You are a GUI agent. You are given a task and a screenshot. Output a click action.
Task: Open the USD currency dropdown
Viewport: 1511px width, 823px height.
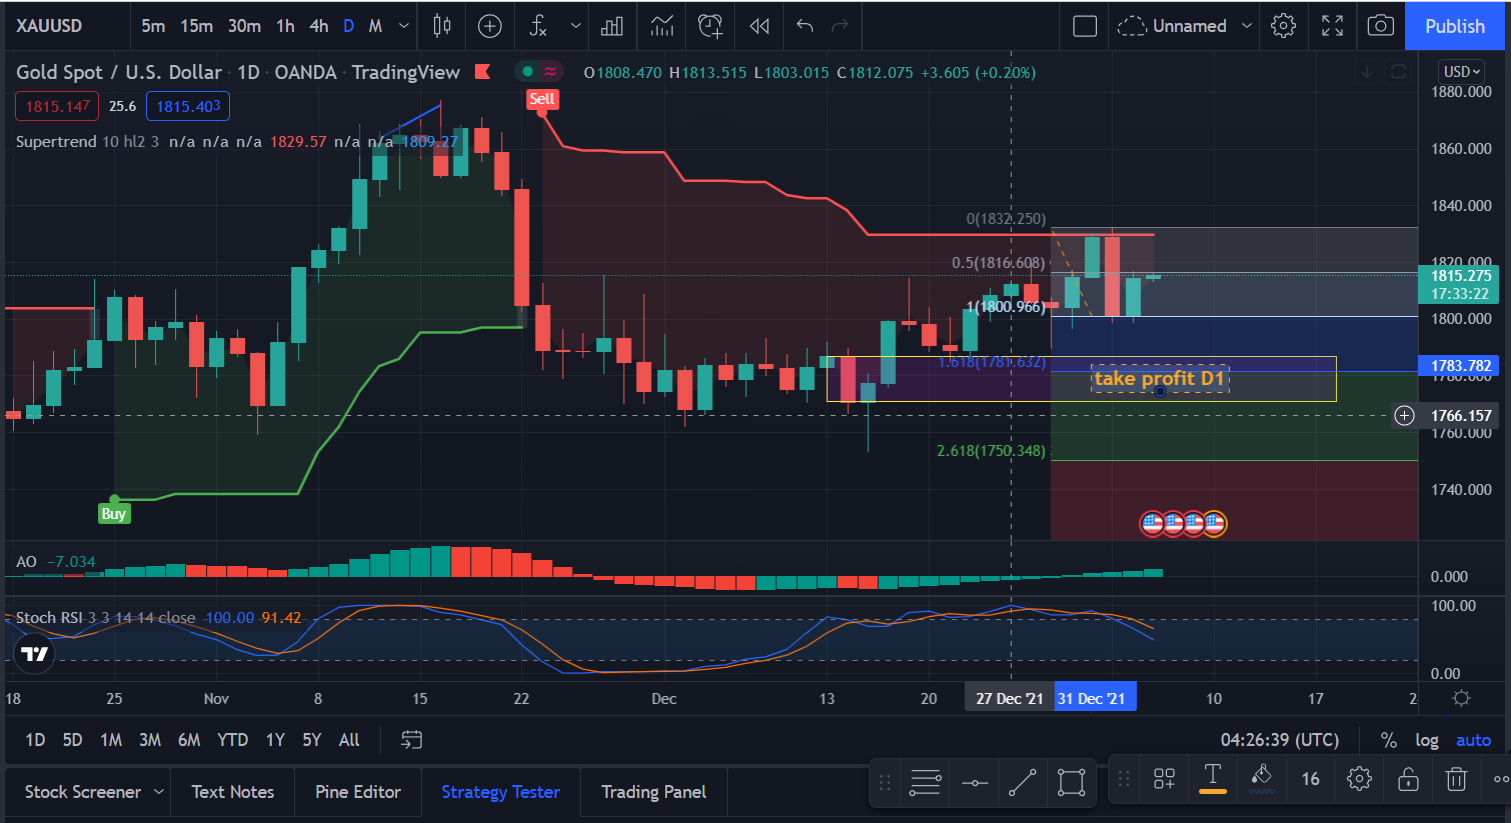click(x=1462, y=71)
